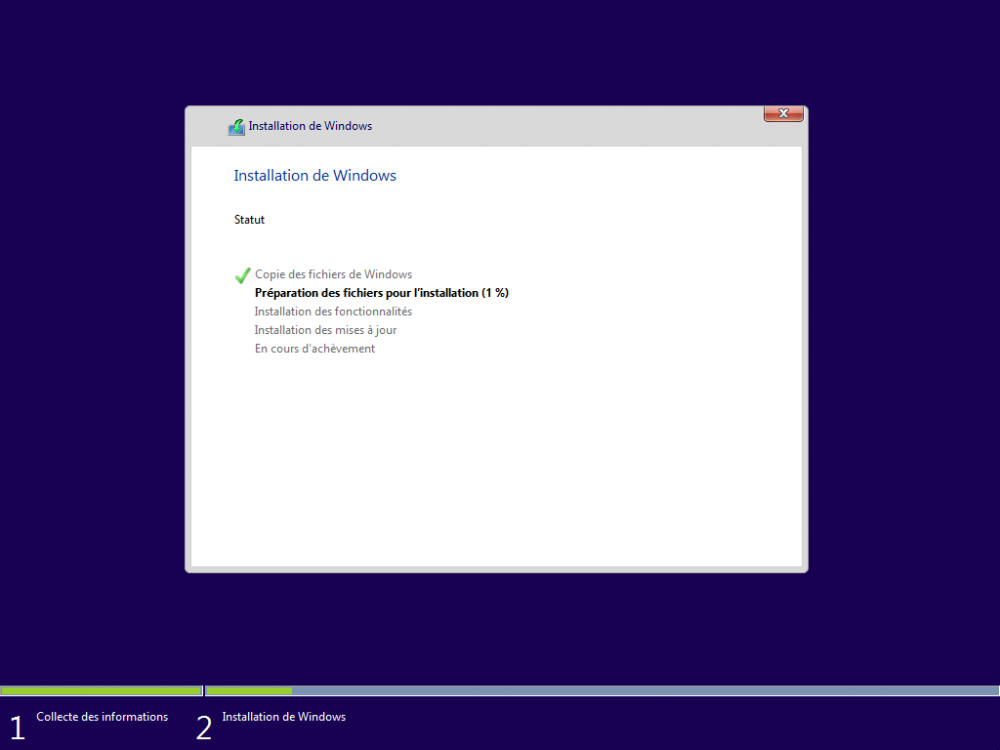Viewport: 1000px width, 750px height.
Task: Click the 'Collecte des informations' phase label
Action: (x=102, y=716)
